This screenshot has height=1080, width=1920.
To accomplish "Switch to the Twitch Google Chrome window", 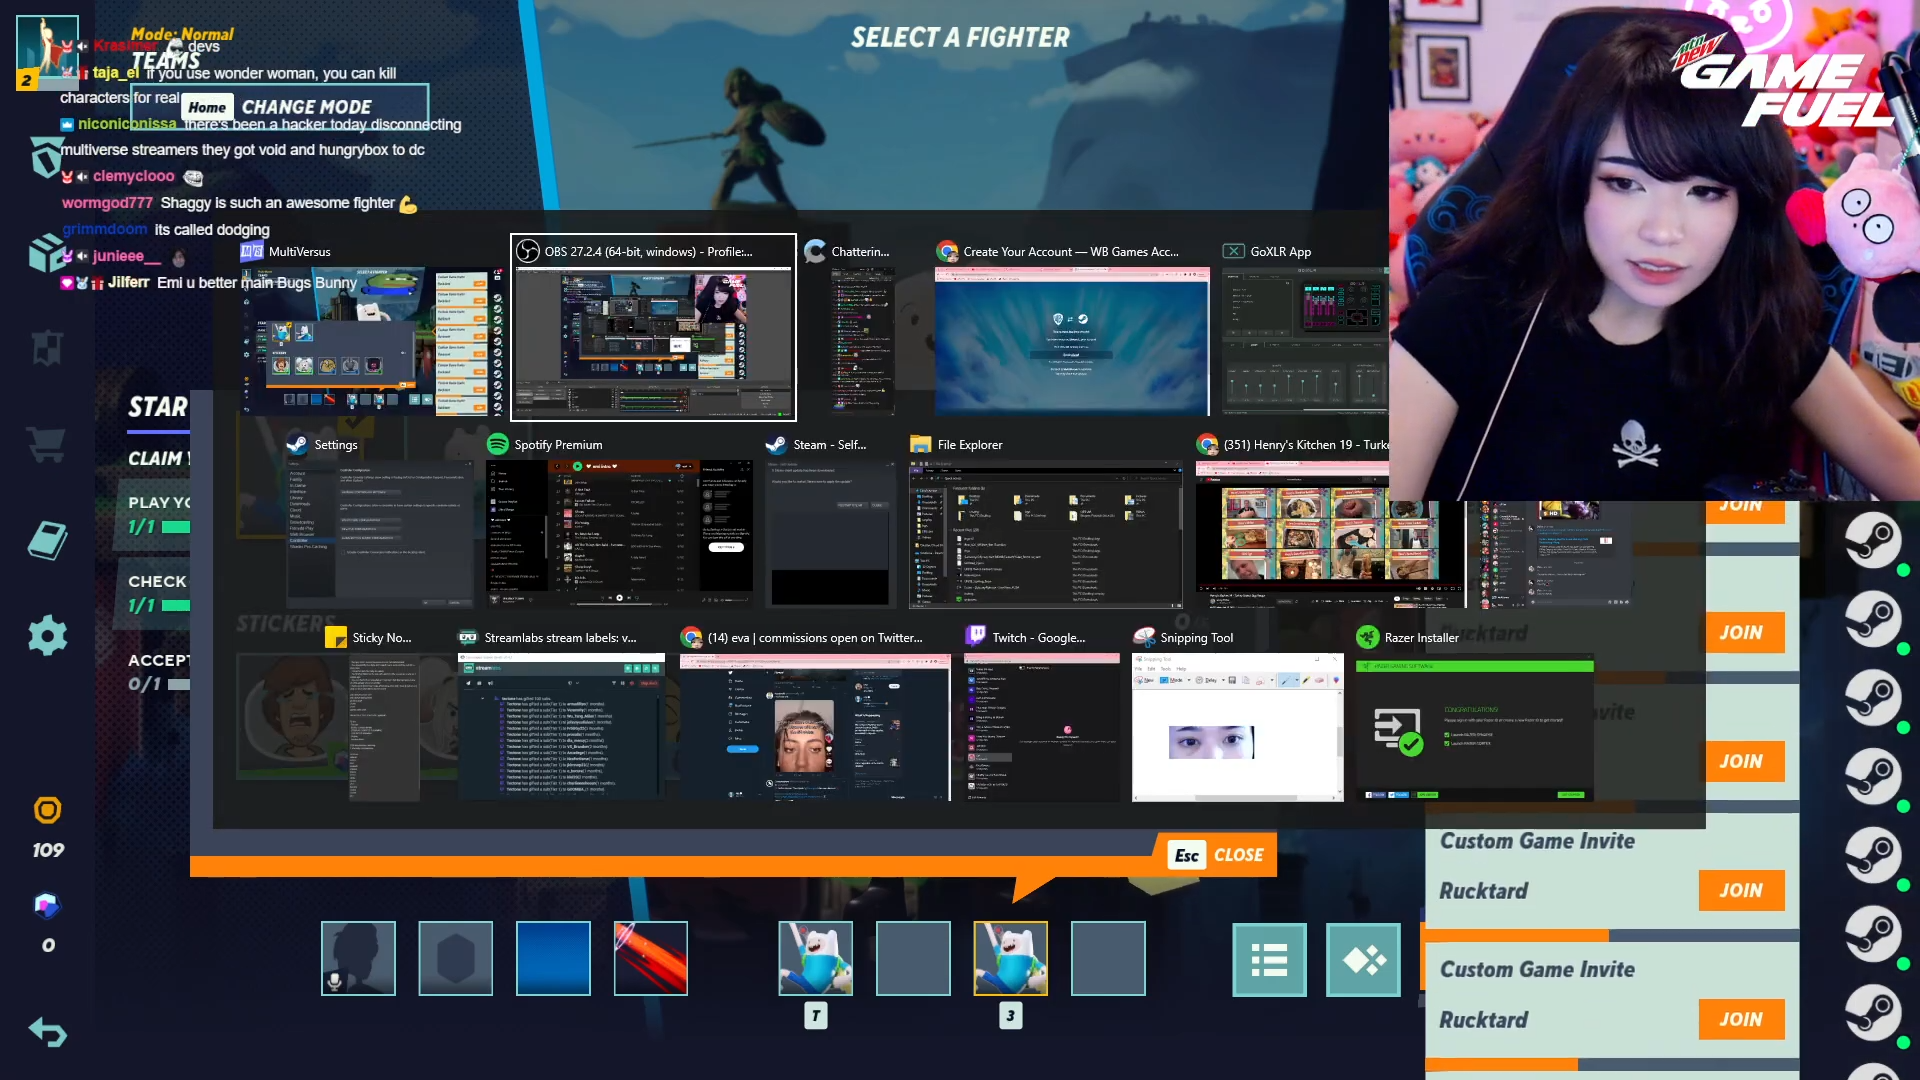I will coord(1041,726).
